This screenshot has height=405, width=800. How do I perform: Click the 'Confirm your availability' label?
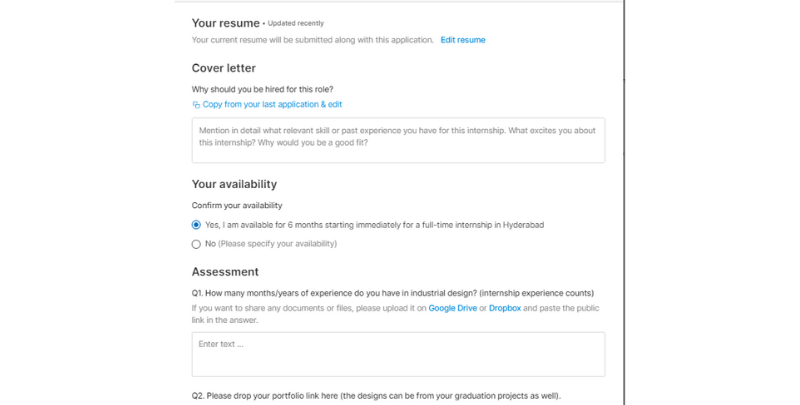(x=237, y=206)
